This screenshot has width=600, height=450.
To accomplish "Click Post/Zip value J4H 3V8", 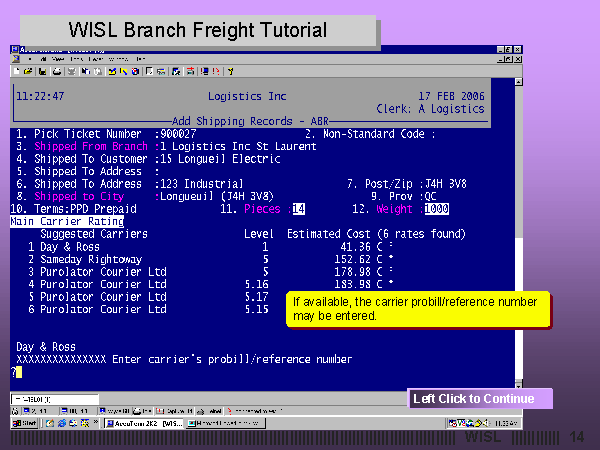I will (446, 184).
